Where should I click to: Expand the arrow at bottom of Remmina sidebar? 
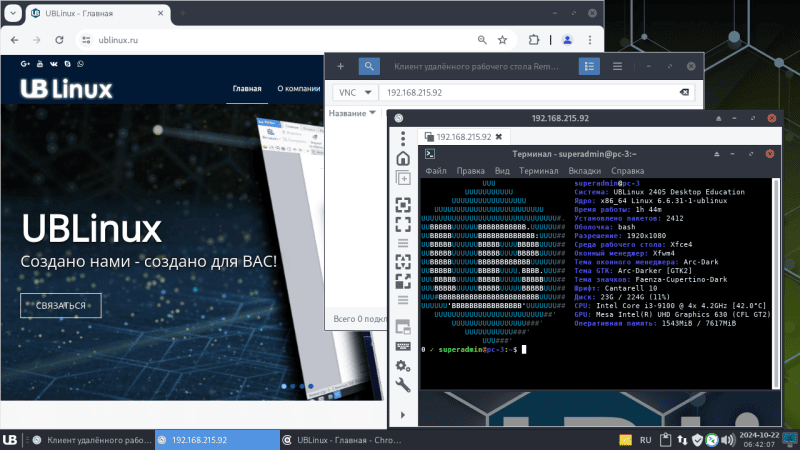tap(403, 415)
